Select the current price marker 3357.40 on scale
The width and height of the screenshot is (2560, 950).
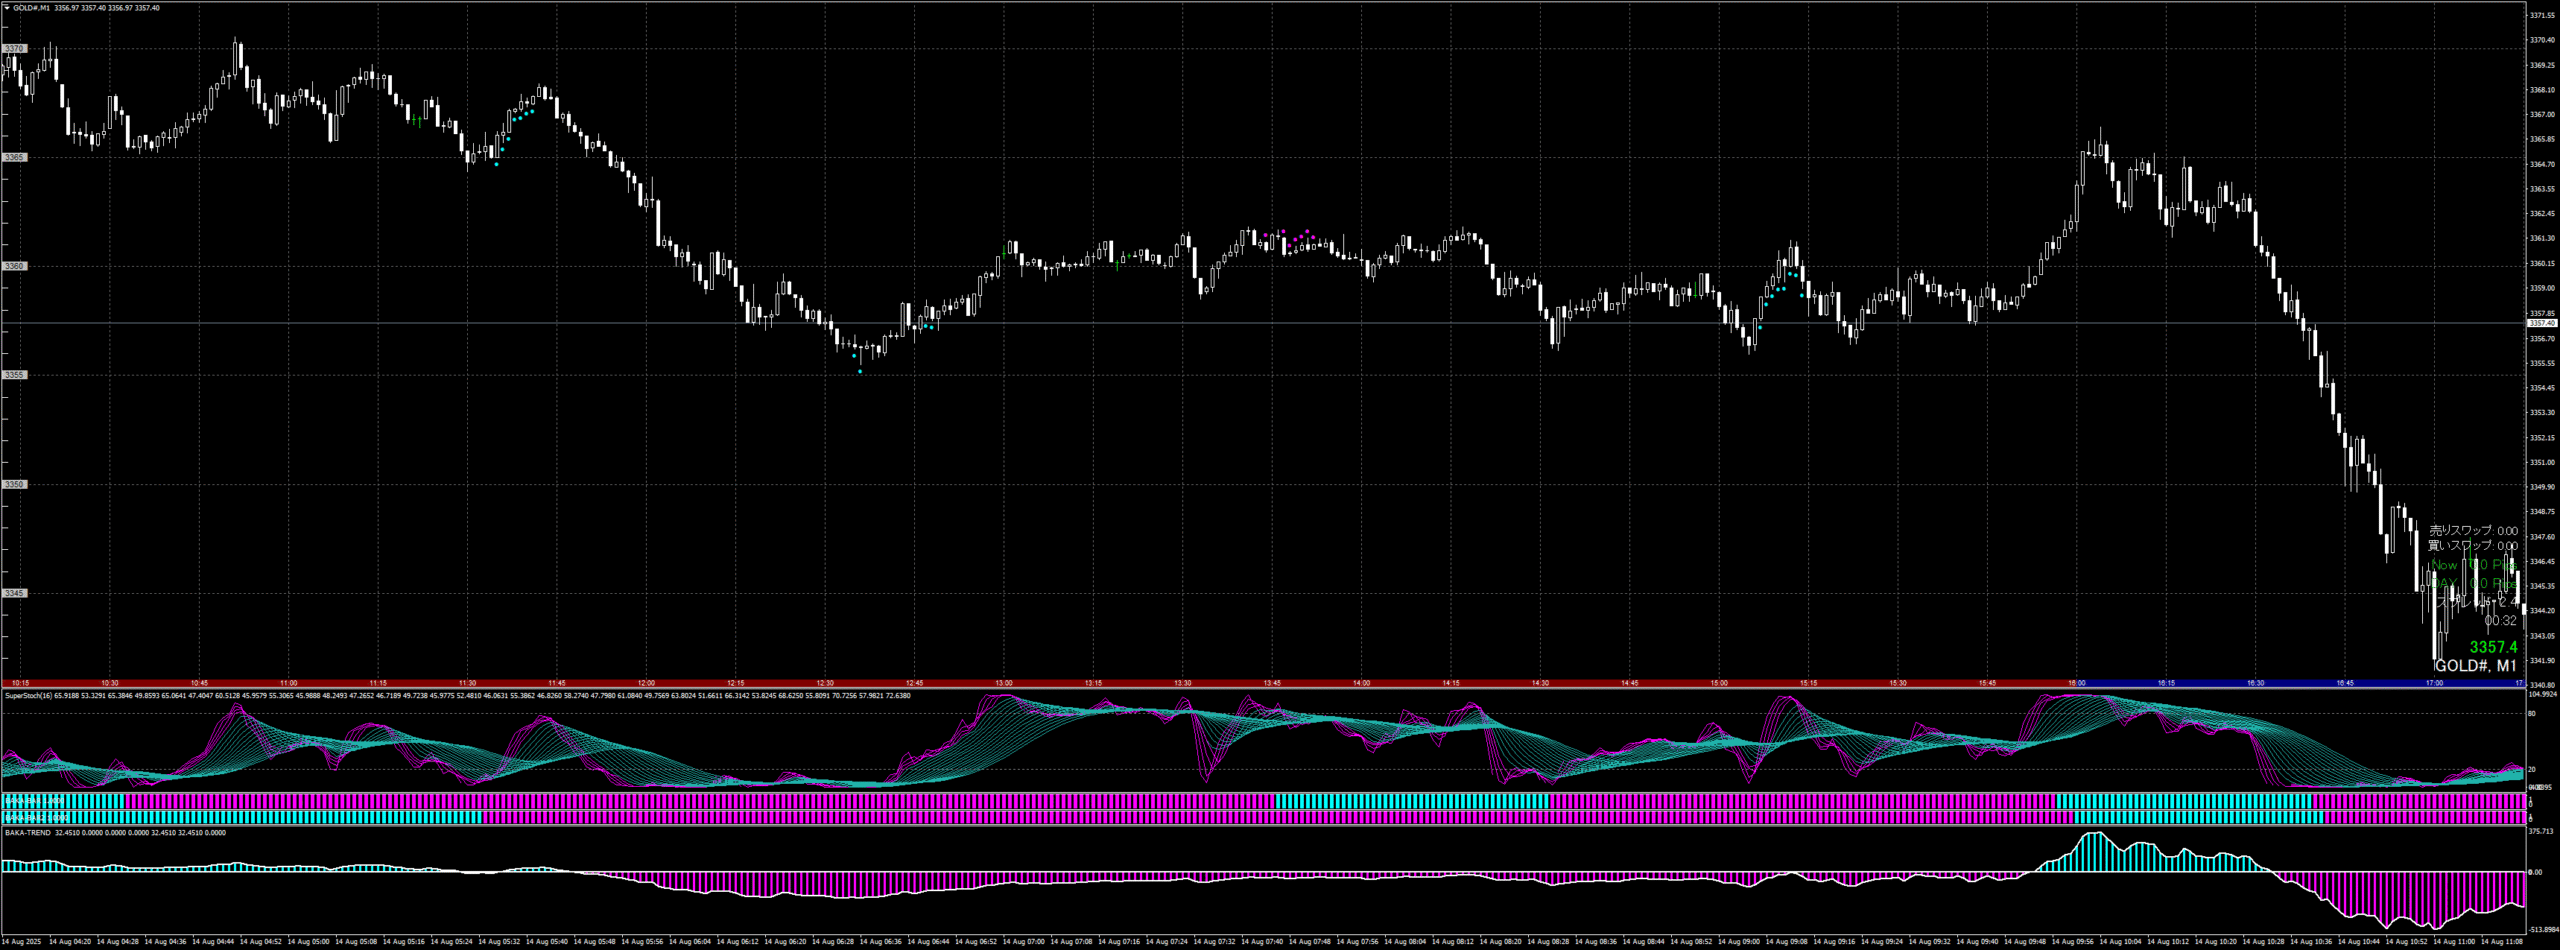click(2542, 323)
